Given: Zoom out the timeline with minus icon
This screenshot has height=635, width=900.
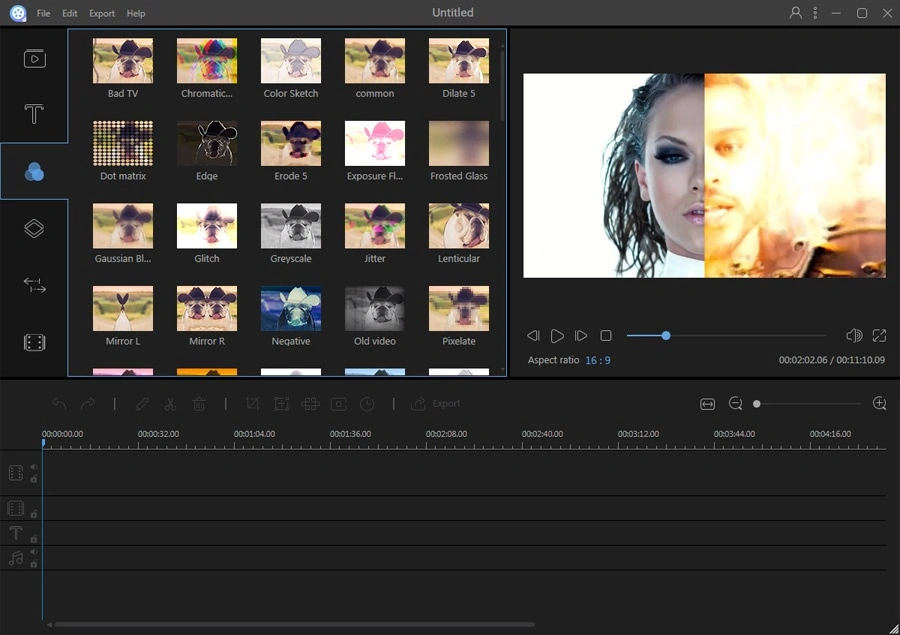Looking at the screenshot, I should pyautogui.click(x=736, y=404).
